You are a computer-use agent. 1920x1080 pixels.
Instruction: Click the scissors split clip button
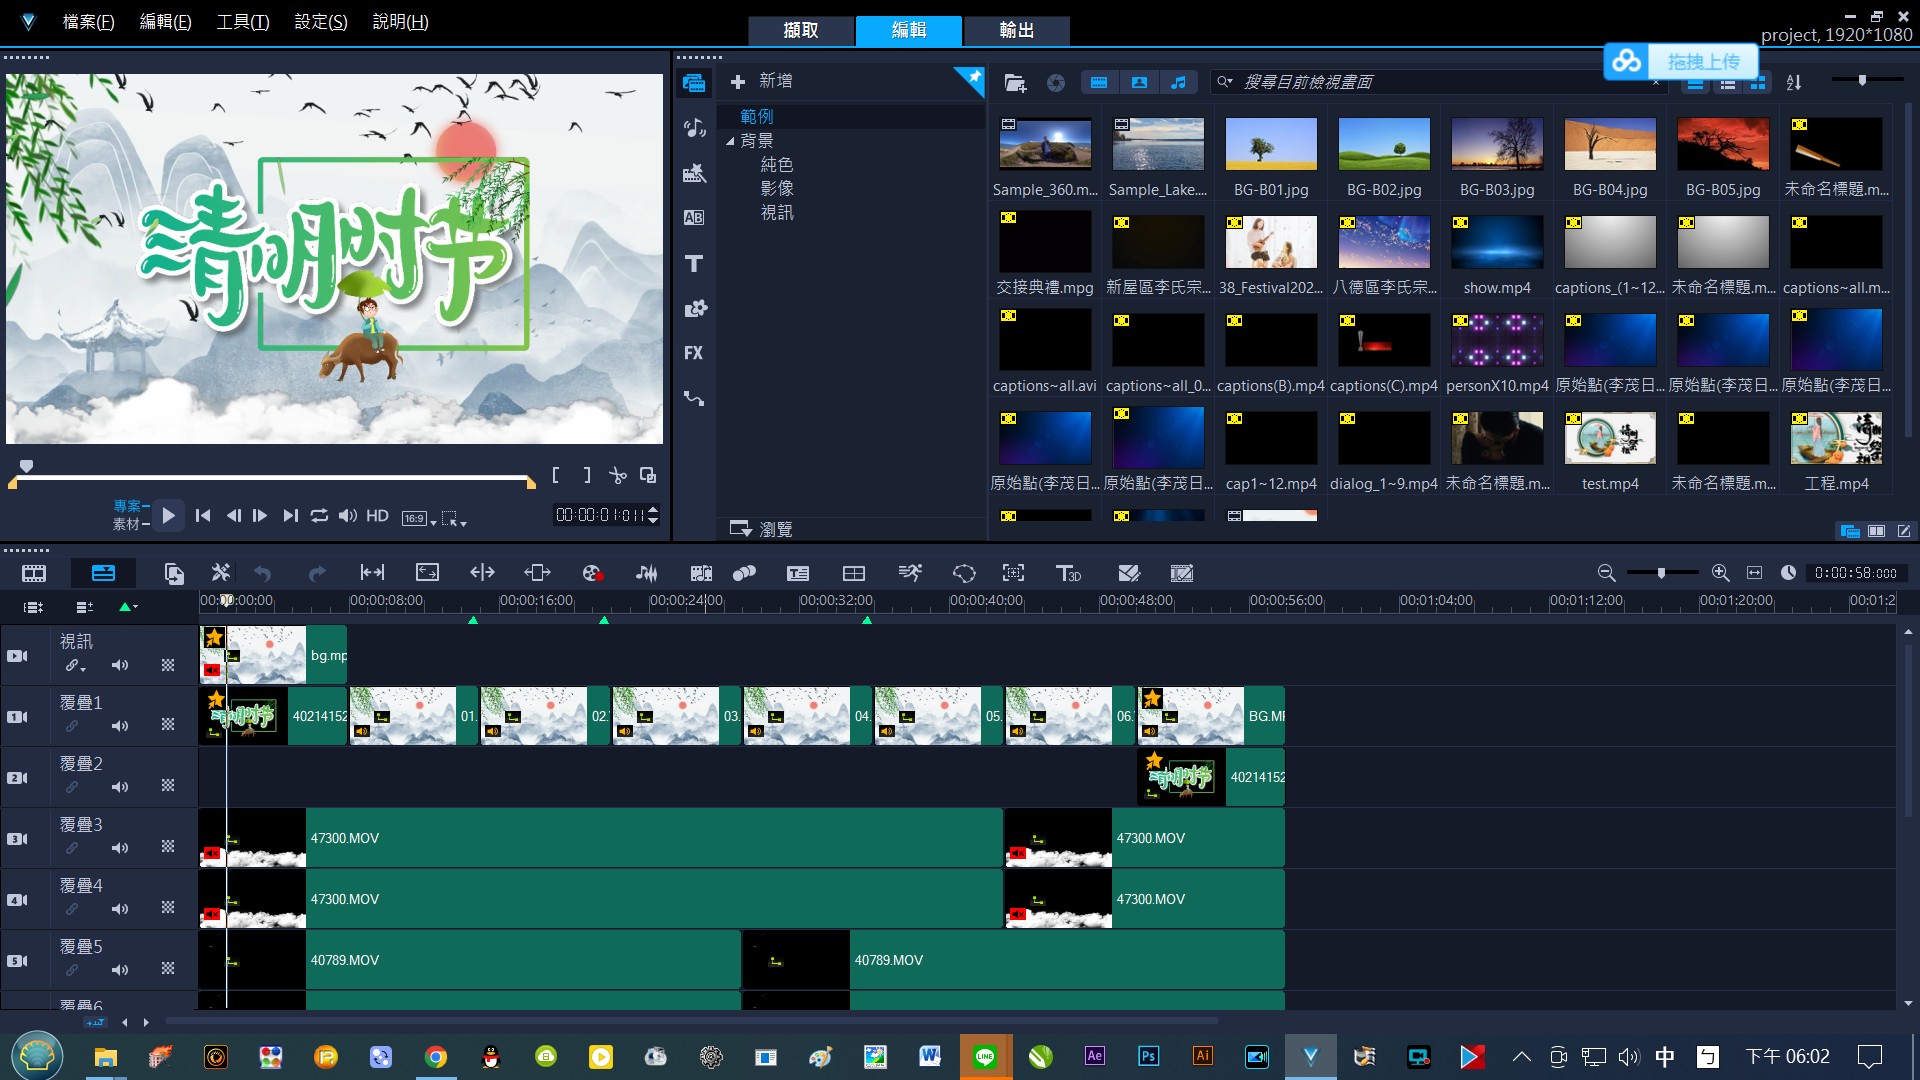coord(618,476)
